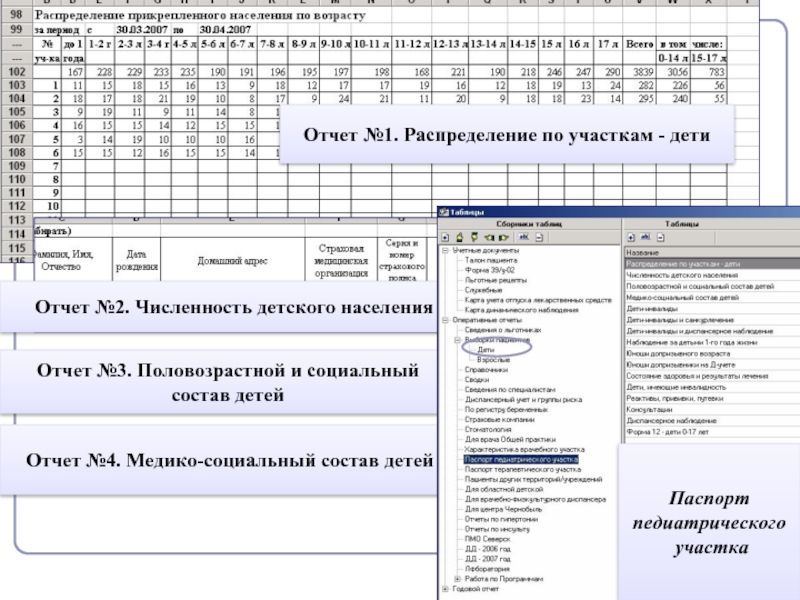
Task: Select Состояние здоровья и результаты лечения row
Action: [712, 376]
